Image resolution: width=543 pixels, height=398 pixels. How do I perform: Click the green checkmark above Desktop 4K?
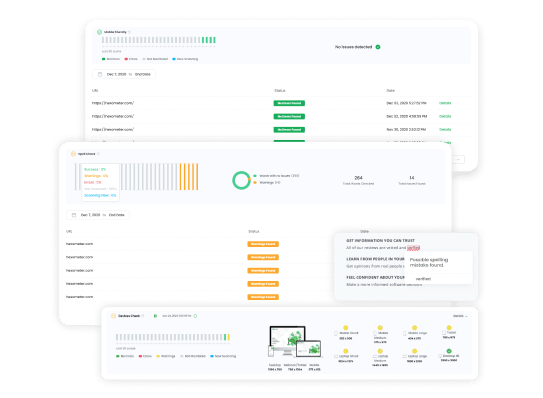[449, 351]
